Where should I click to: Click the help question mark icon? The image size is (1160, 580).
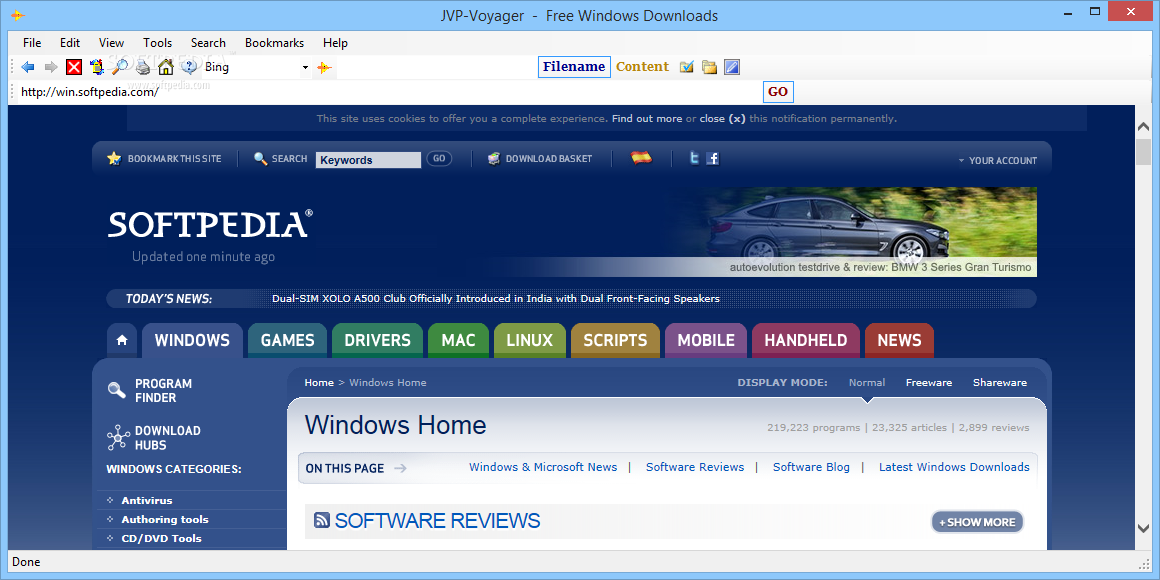189,67
